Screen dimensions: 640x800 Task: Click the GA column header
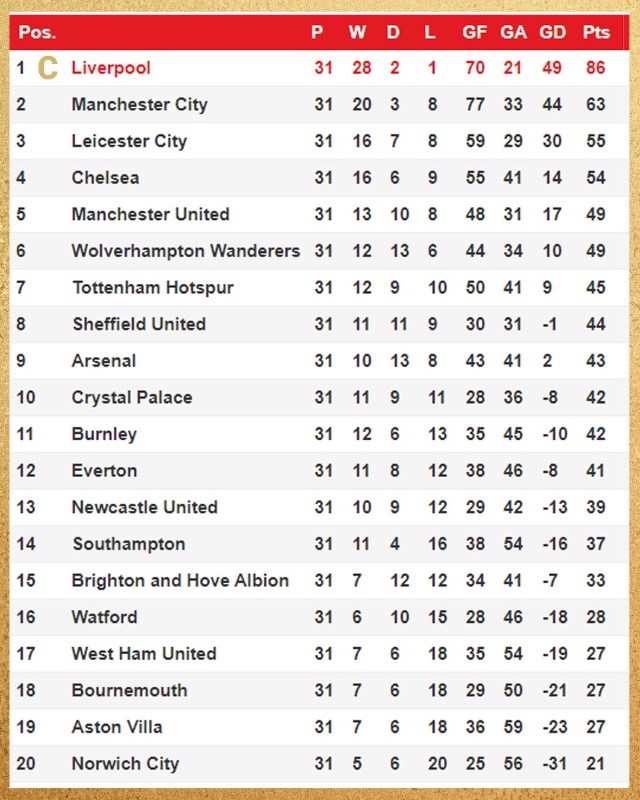tap(513, 32)
